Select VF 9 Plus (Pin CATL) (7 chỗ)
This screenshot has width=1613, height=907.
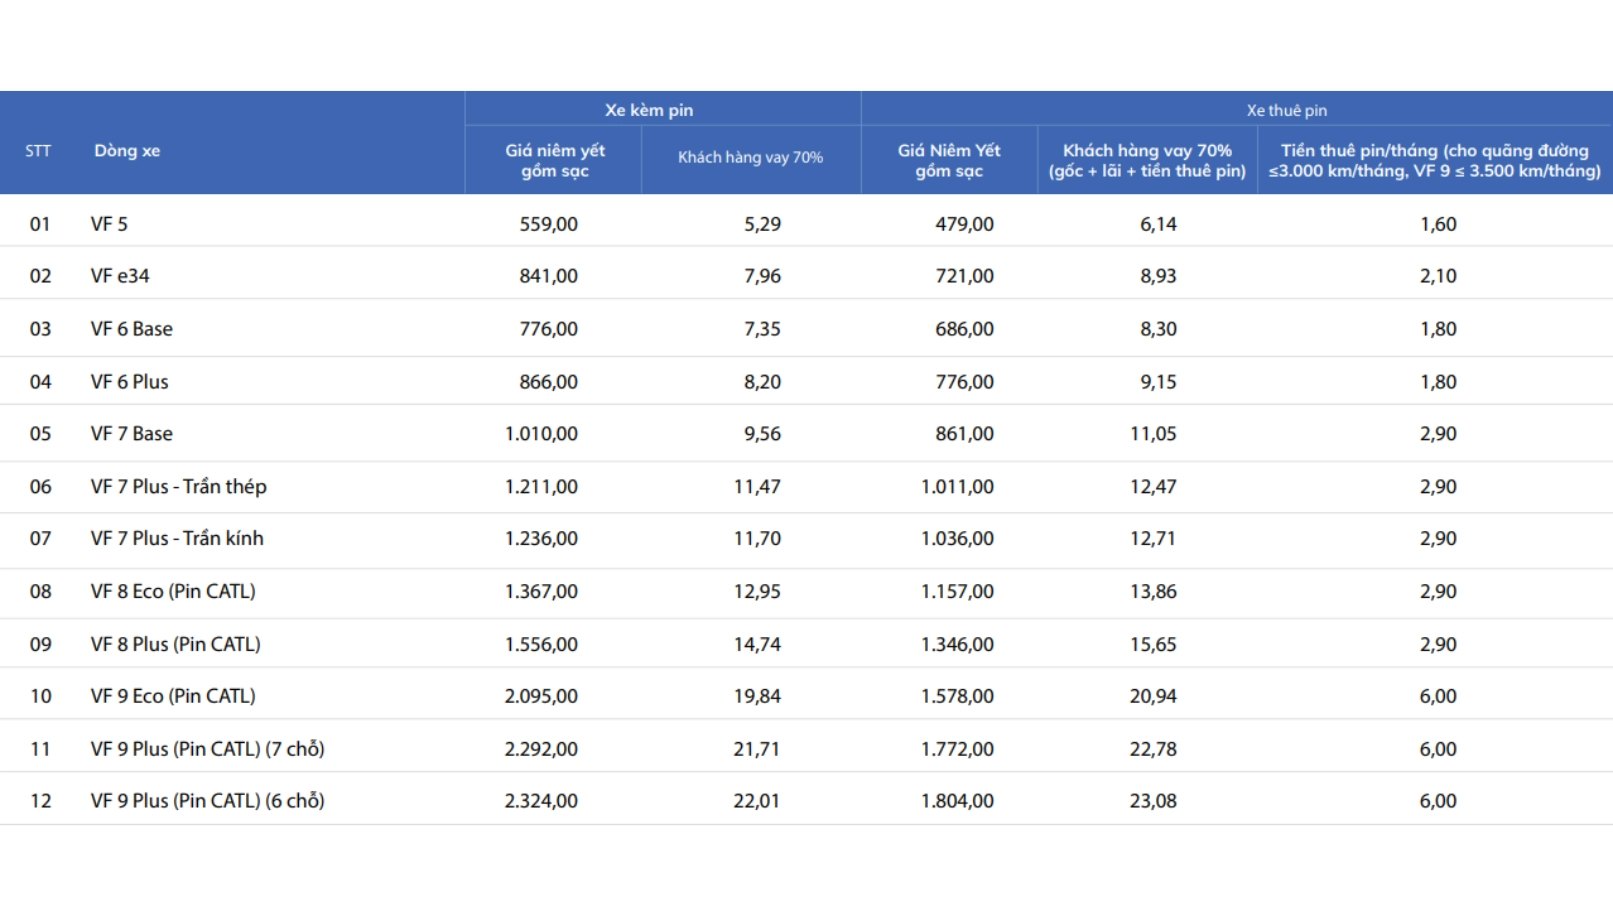207,749
